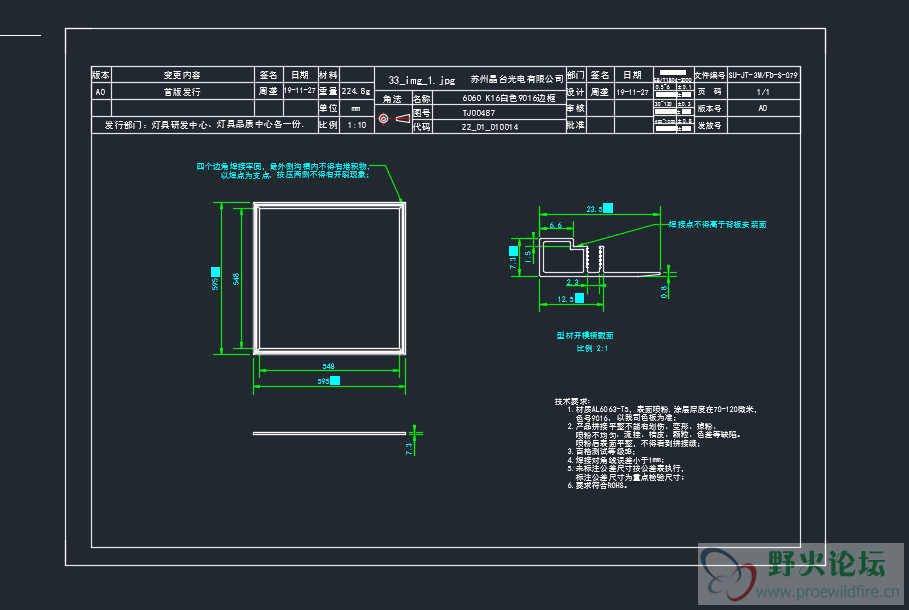Click the "首版发行" change entry
This screenshot has width=909, height=610.
click(182, 92)
